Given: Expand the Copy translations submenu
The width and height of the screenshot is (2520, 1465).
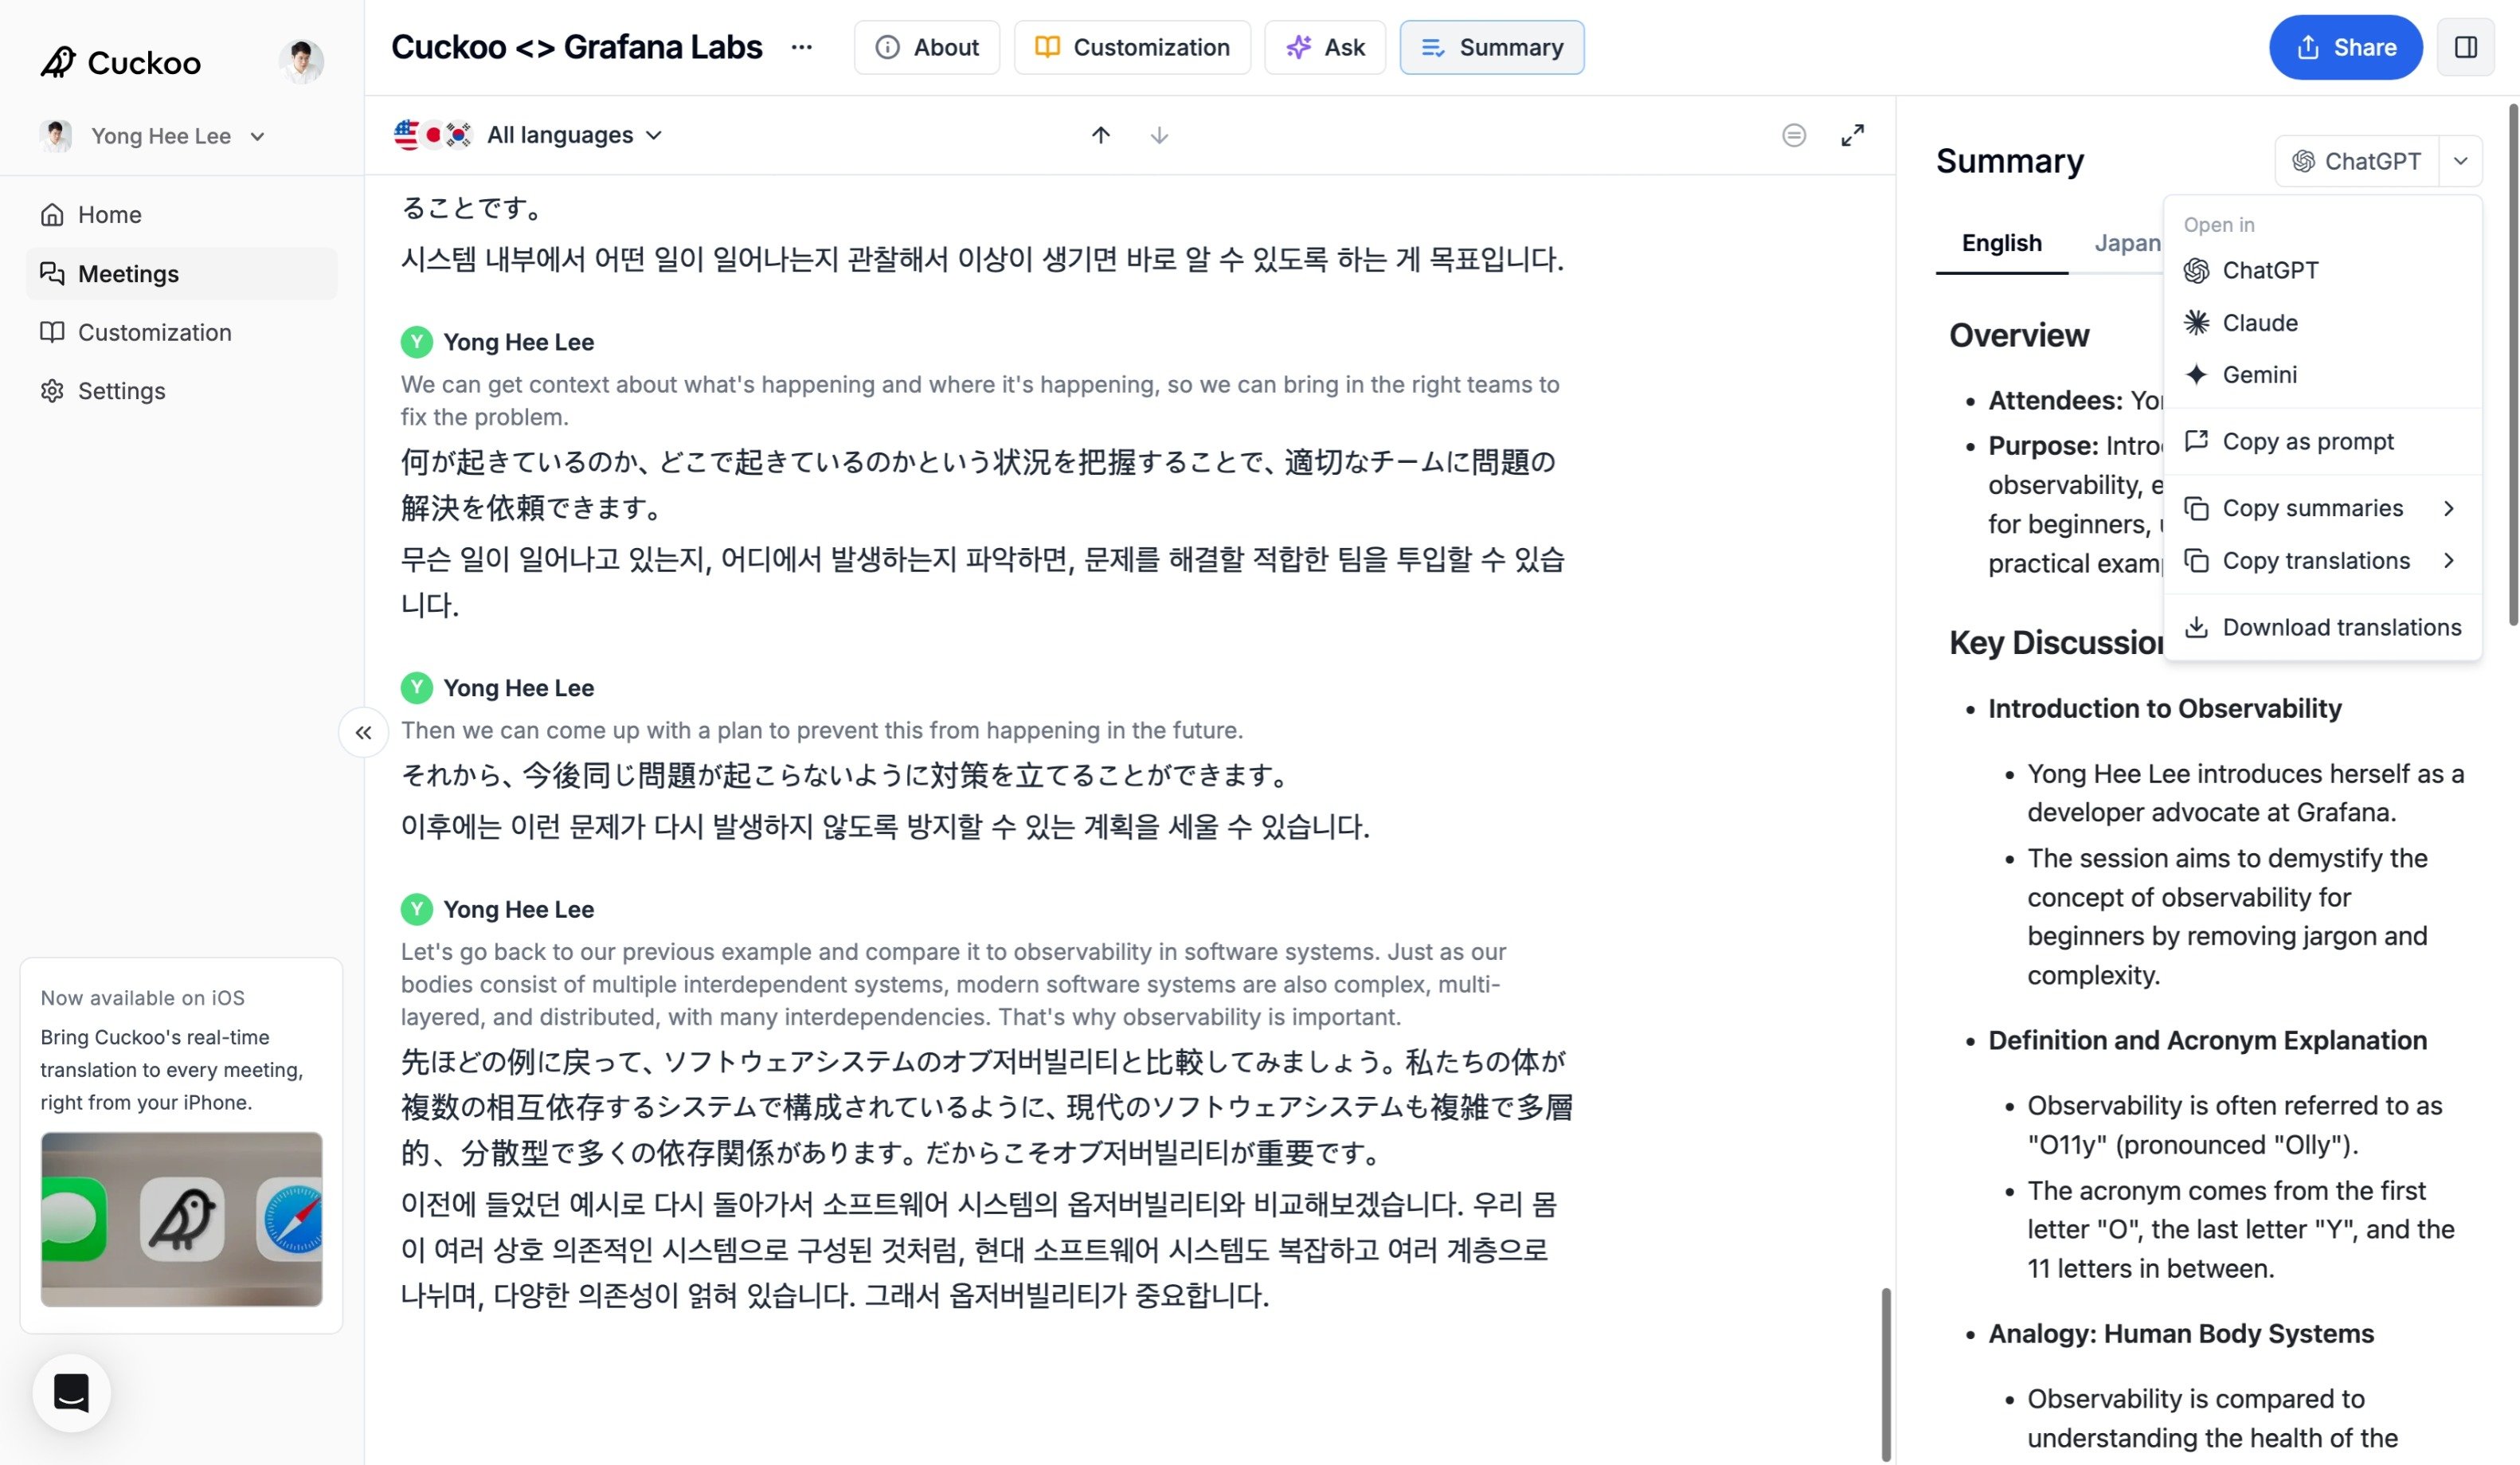Looking at the screenshot, I should click(x=2322, y=560).
